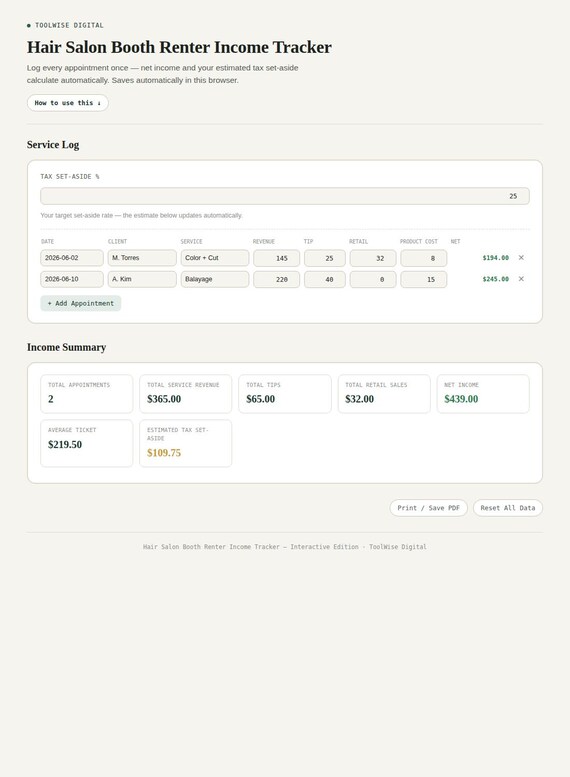Click the ToolWise Digital brand label
The width and height of the screenshot is (570, 777).
tap(69, 25)
